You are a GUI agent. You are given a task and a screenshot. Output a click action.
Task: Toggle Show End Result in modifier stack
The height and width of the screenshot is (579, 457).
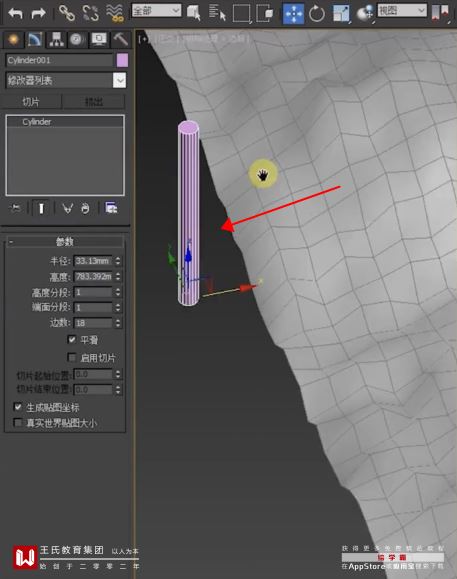tap(41, 209)
